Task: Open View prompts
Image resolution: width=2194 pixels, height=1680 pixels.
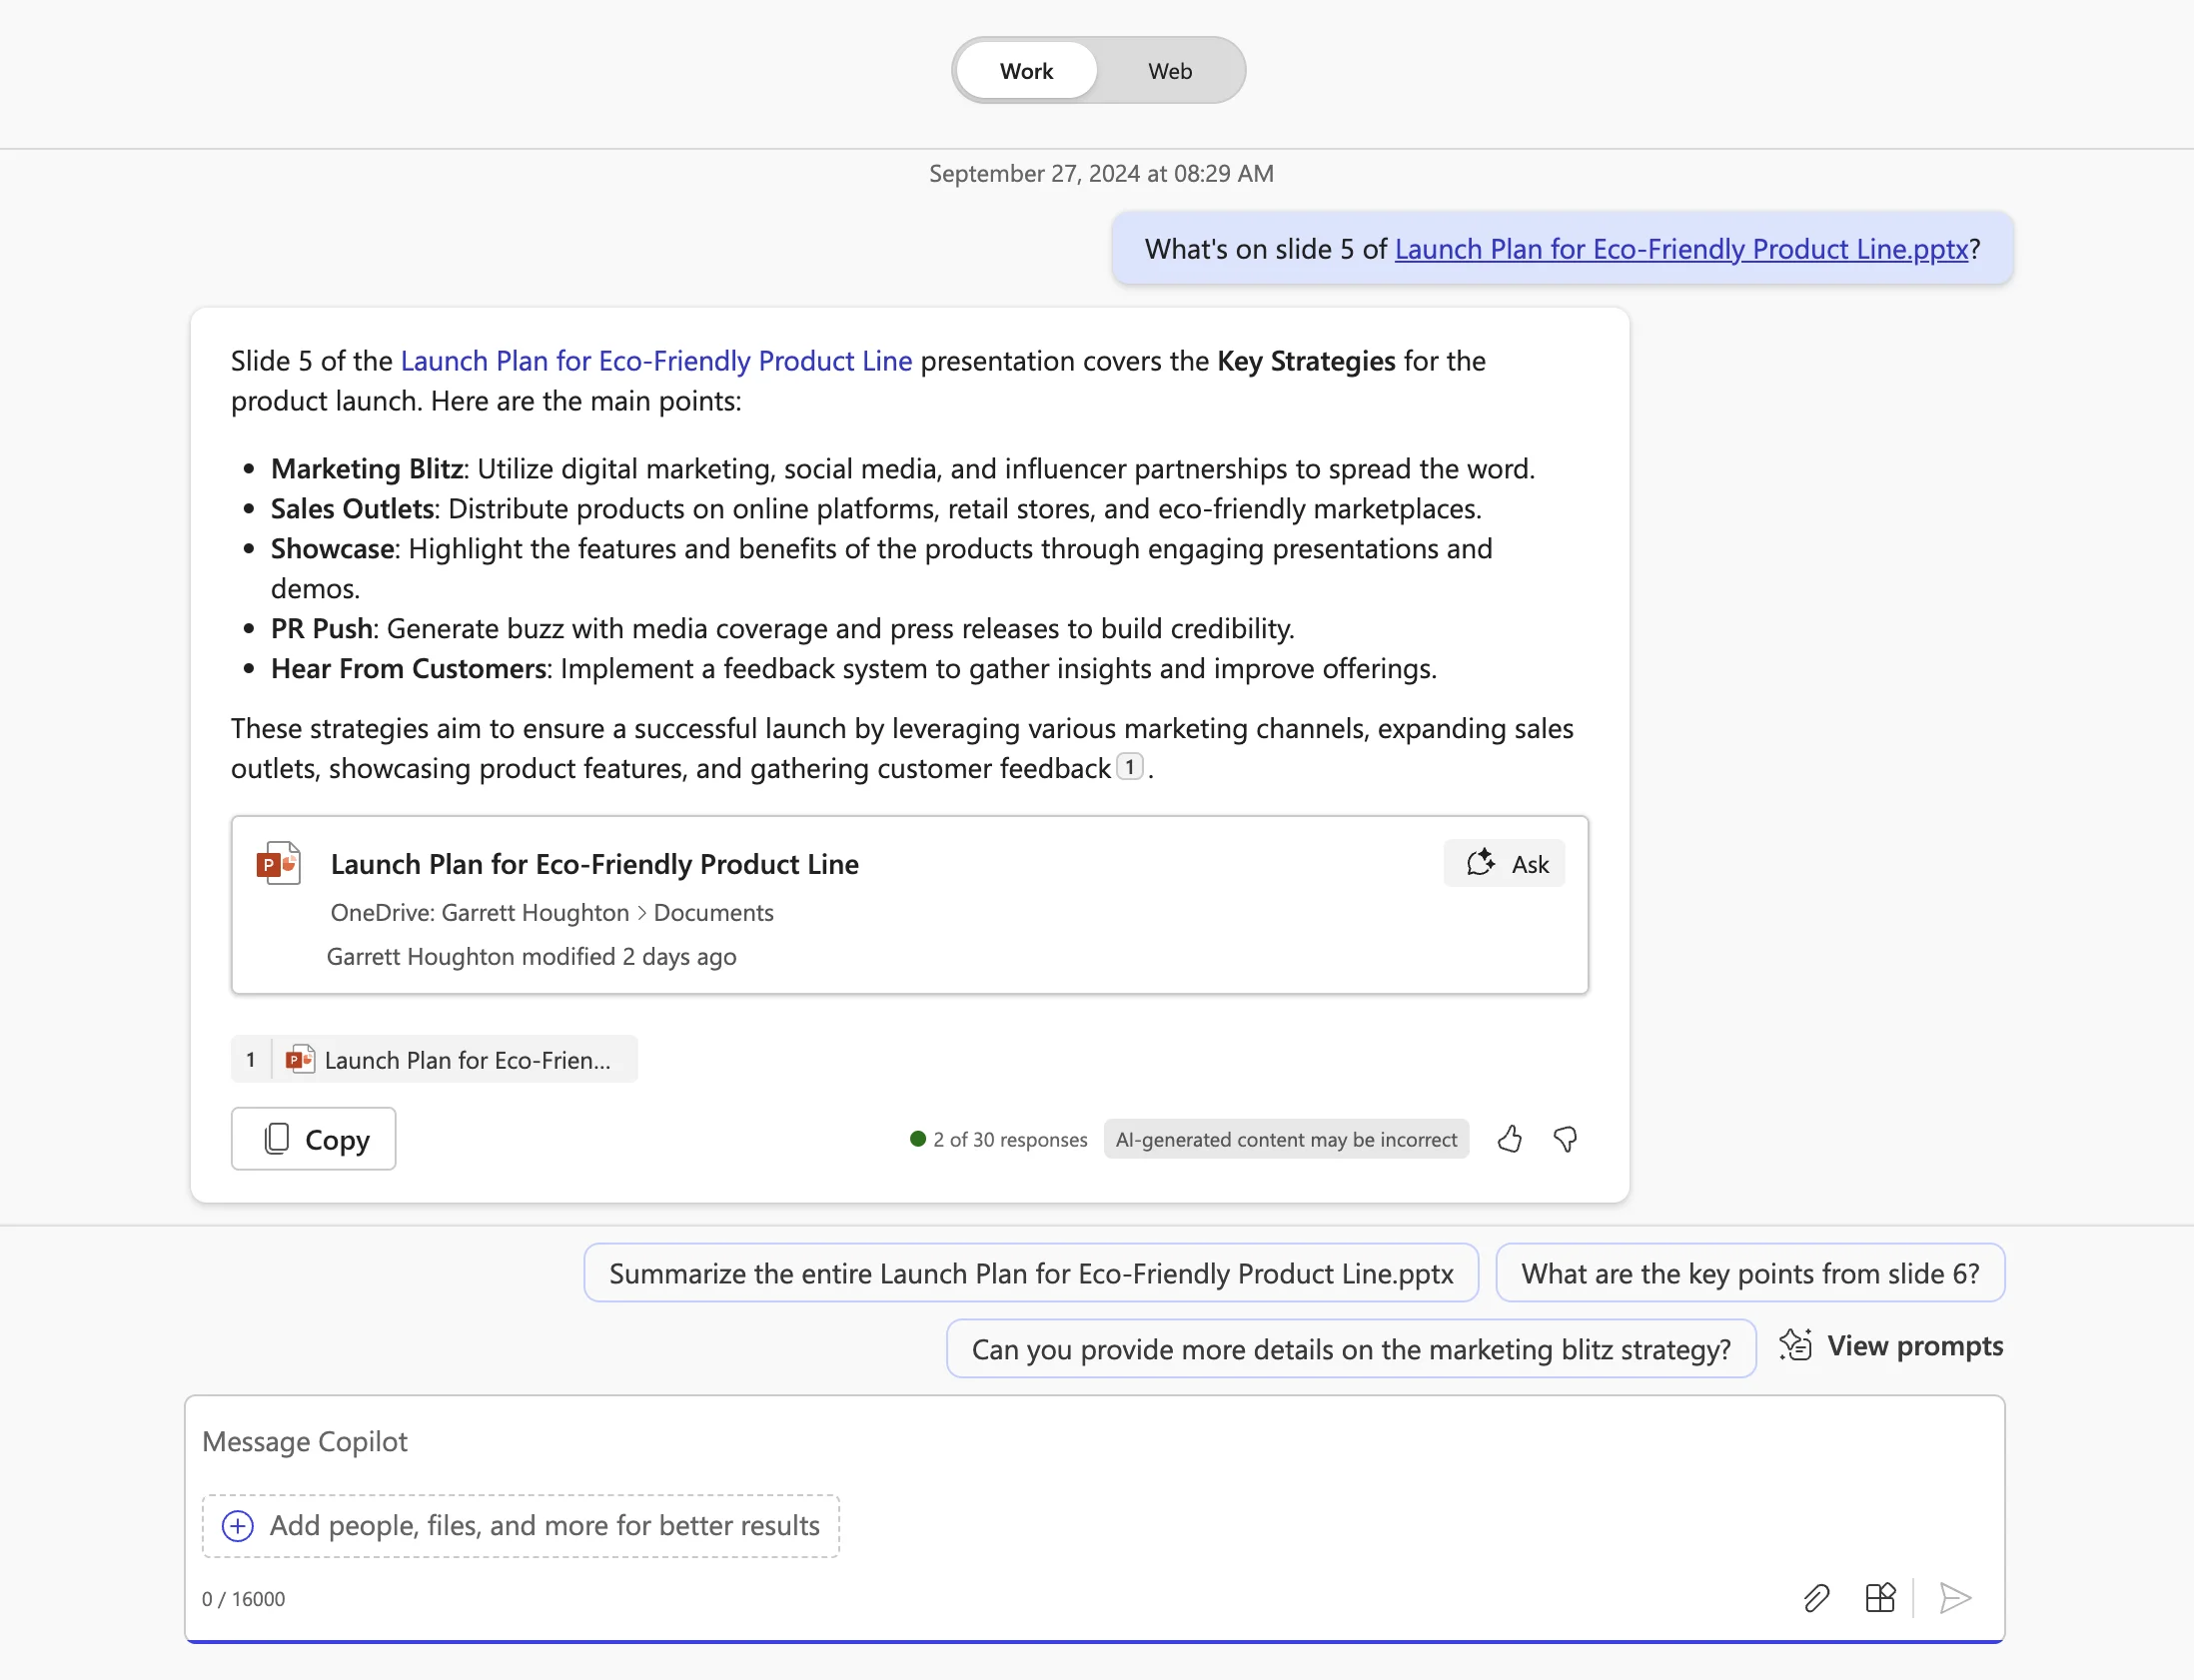Action: (1892, 1346)
